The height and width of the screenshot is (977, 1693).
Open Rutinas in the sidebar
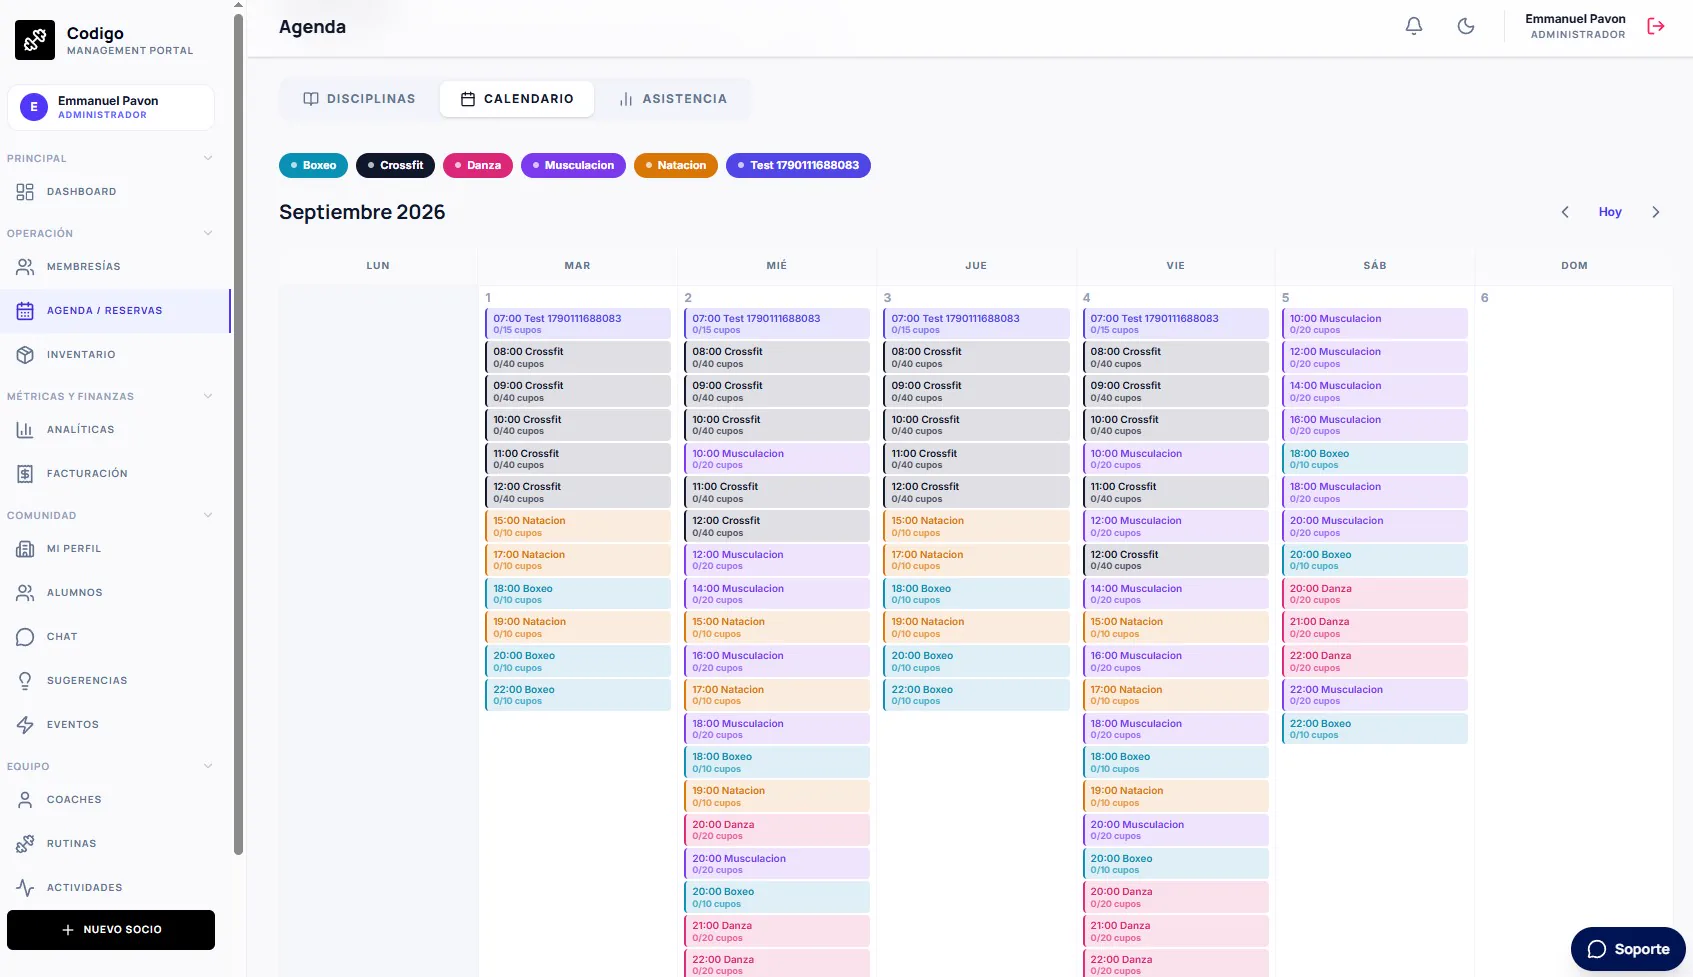pos(115,844)
